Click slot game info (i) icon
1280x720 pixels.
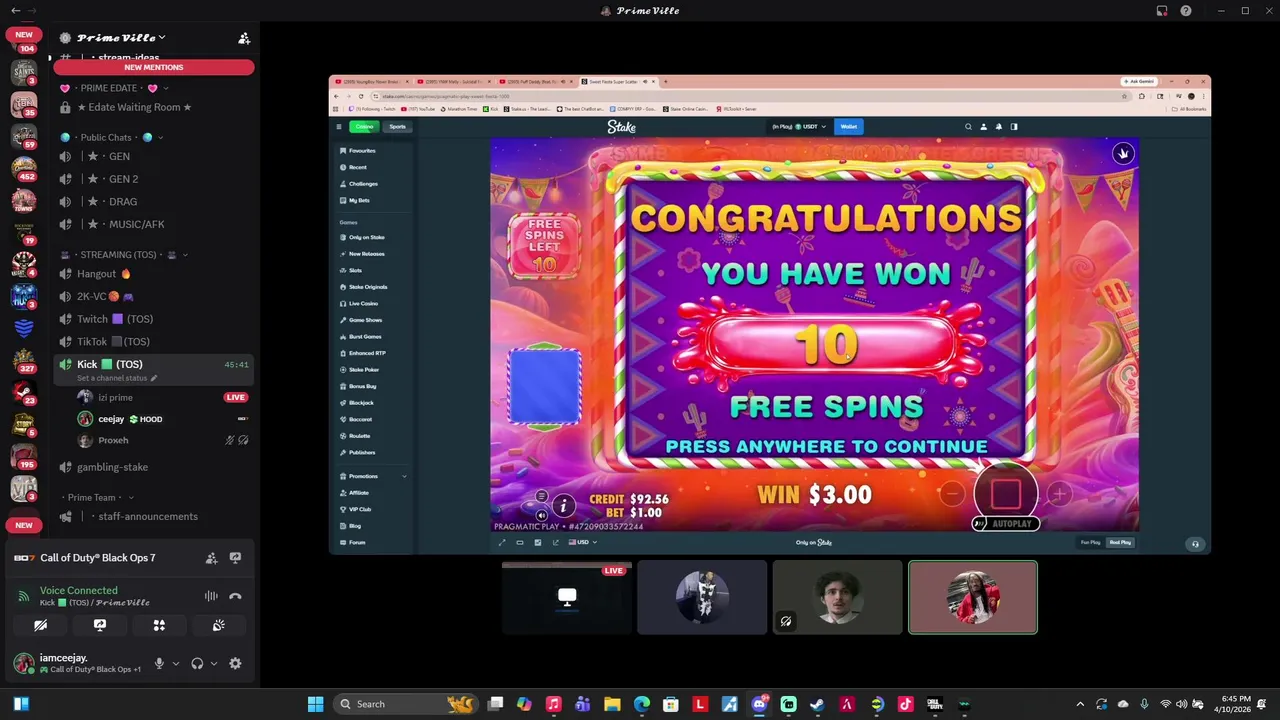click(563, 506)
